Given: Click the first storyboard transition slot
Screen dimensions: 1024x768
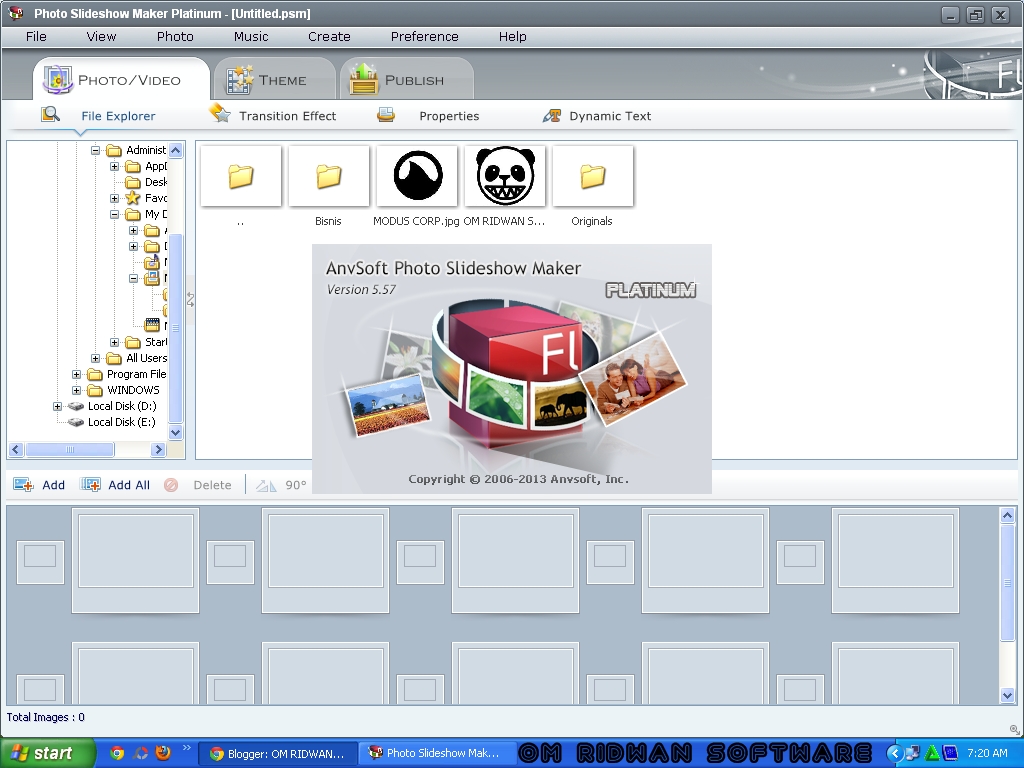Looking at the screenshot, I should (40, 562).
